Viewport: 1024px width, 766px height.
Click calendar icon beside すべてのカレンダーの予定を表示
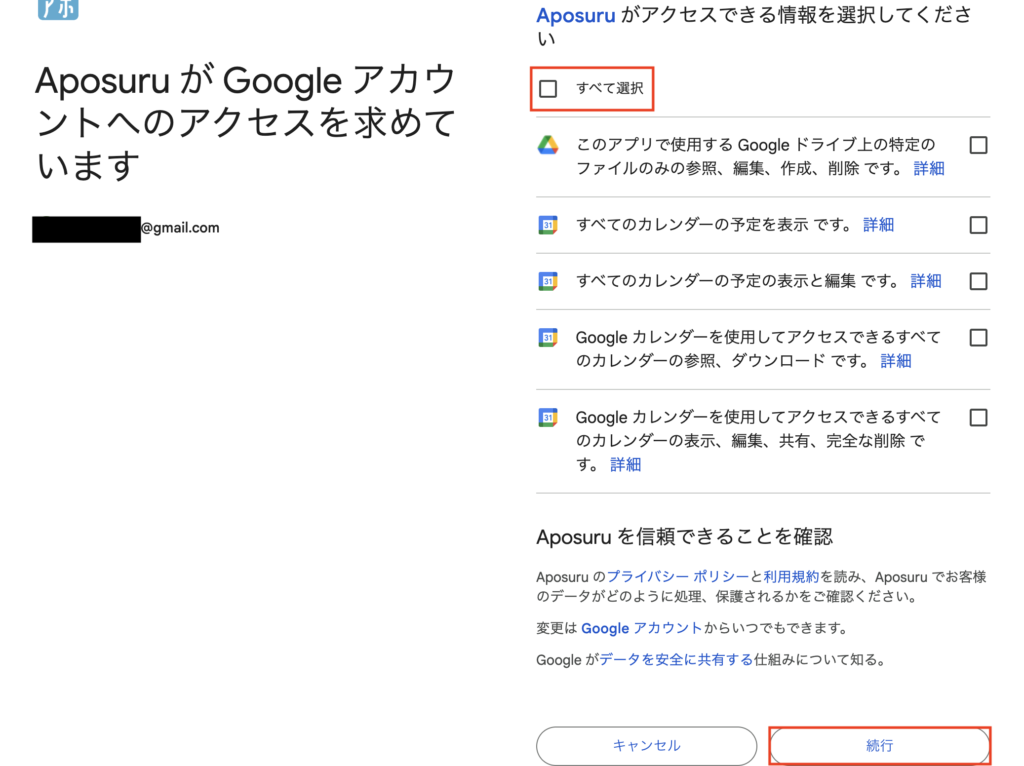point(547,225)
